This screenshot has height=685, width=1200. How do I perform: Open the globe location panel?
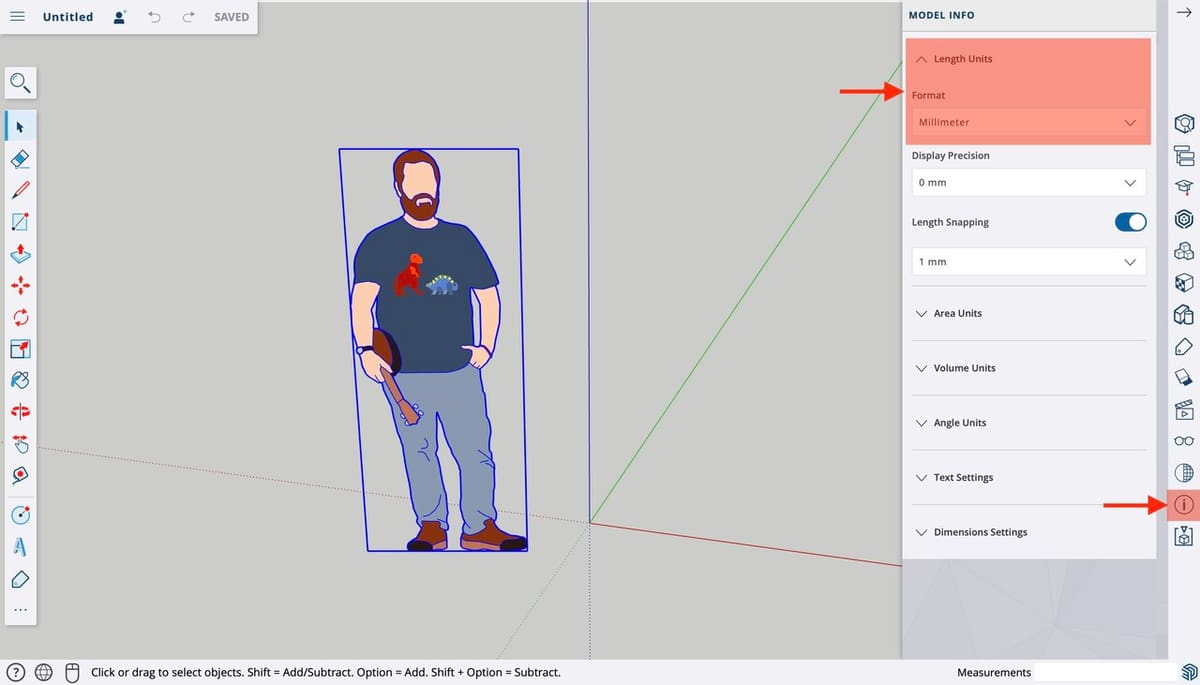pos(1184,472)
